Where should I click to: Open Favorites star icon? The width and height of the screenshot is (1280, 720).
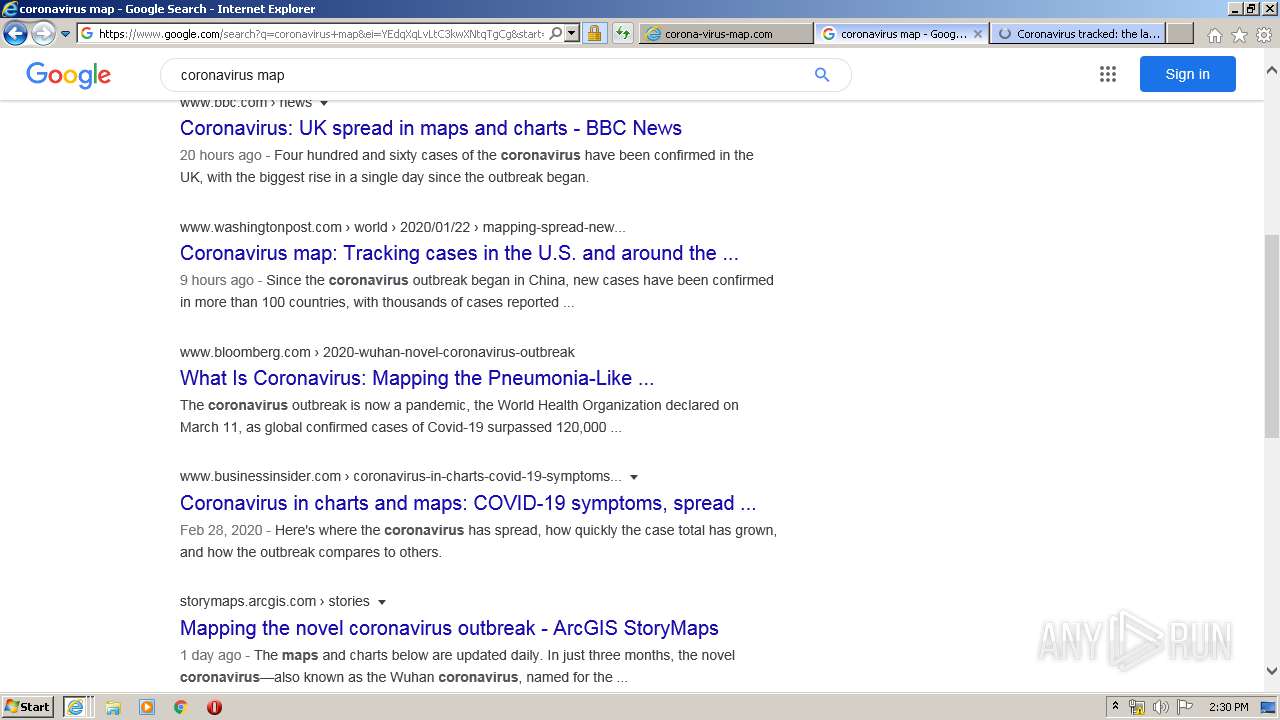click(x=1239, y=35)
